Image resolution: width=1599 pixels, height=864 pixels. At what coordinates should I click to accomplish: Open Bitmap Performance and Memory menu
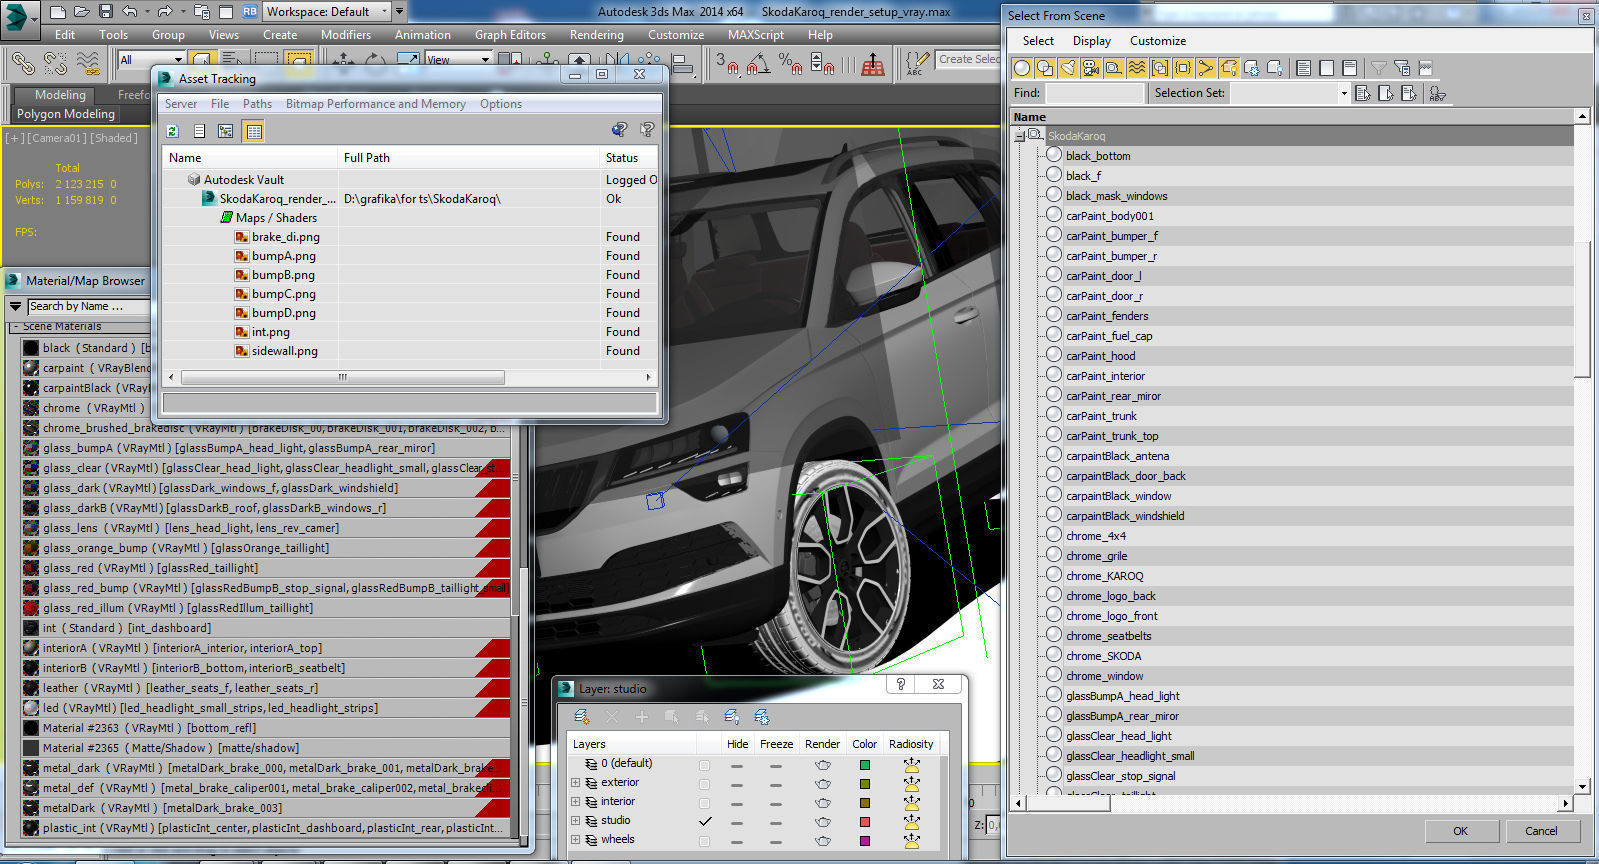[376, 104]
